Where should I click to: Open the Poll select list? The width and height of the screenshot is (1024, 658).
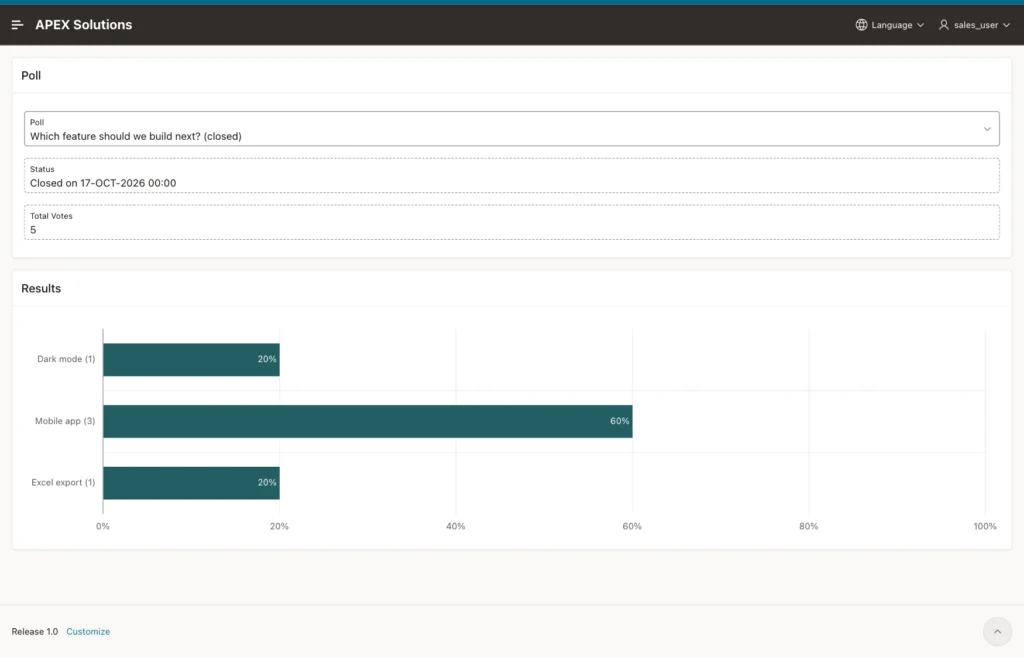tap(511, 129)
